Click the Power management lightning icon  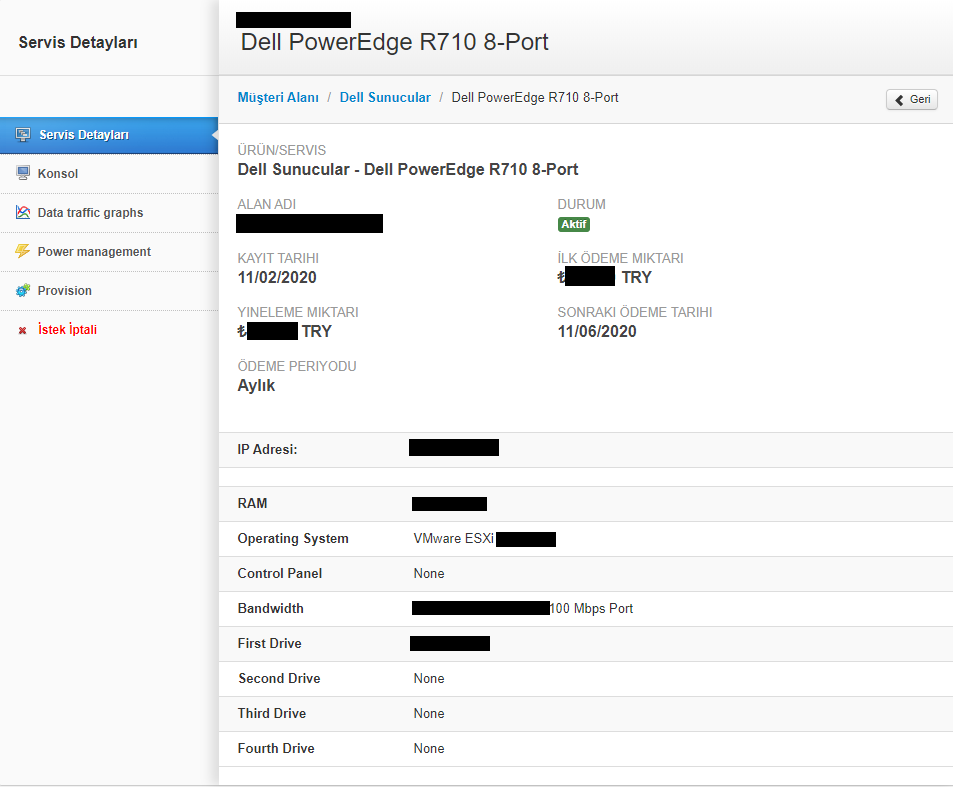tap(22, 251)
